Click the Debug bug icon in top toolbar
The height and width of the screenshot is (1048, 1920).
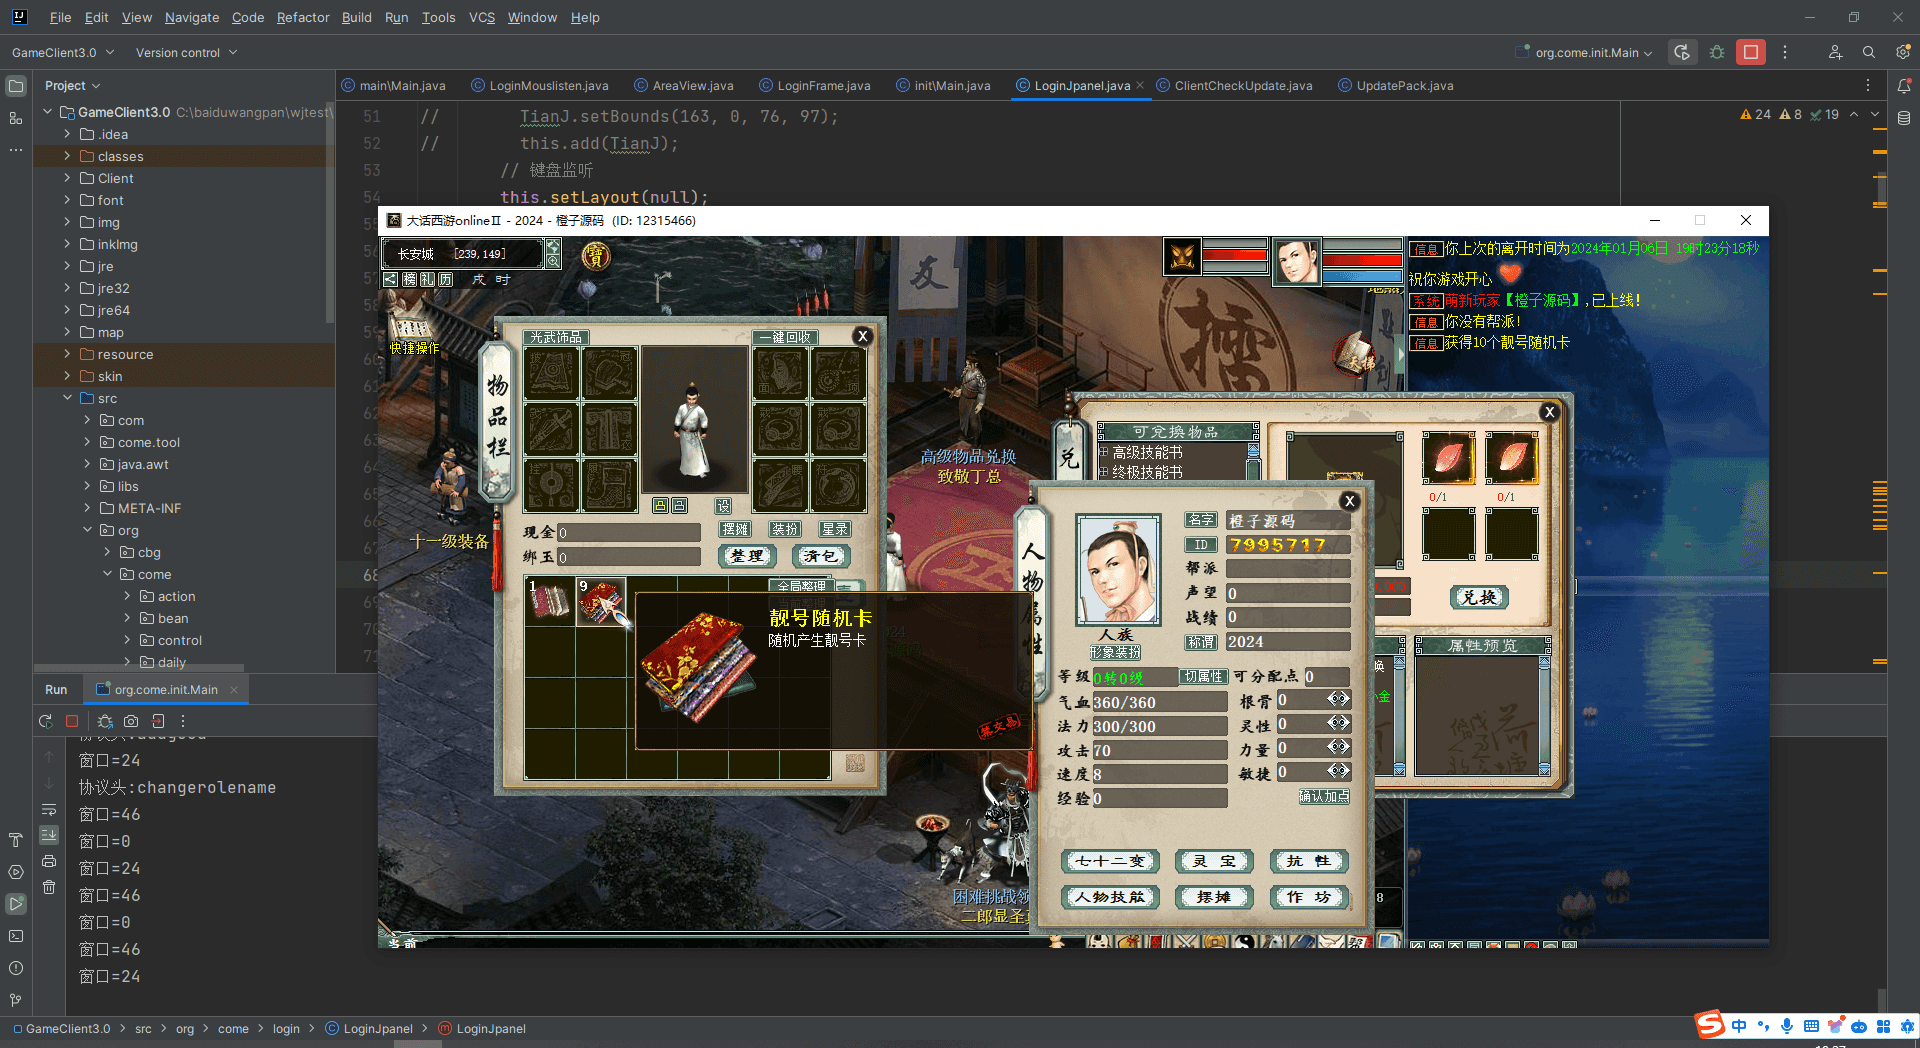(x=1717, y=53)
